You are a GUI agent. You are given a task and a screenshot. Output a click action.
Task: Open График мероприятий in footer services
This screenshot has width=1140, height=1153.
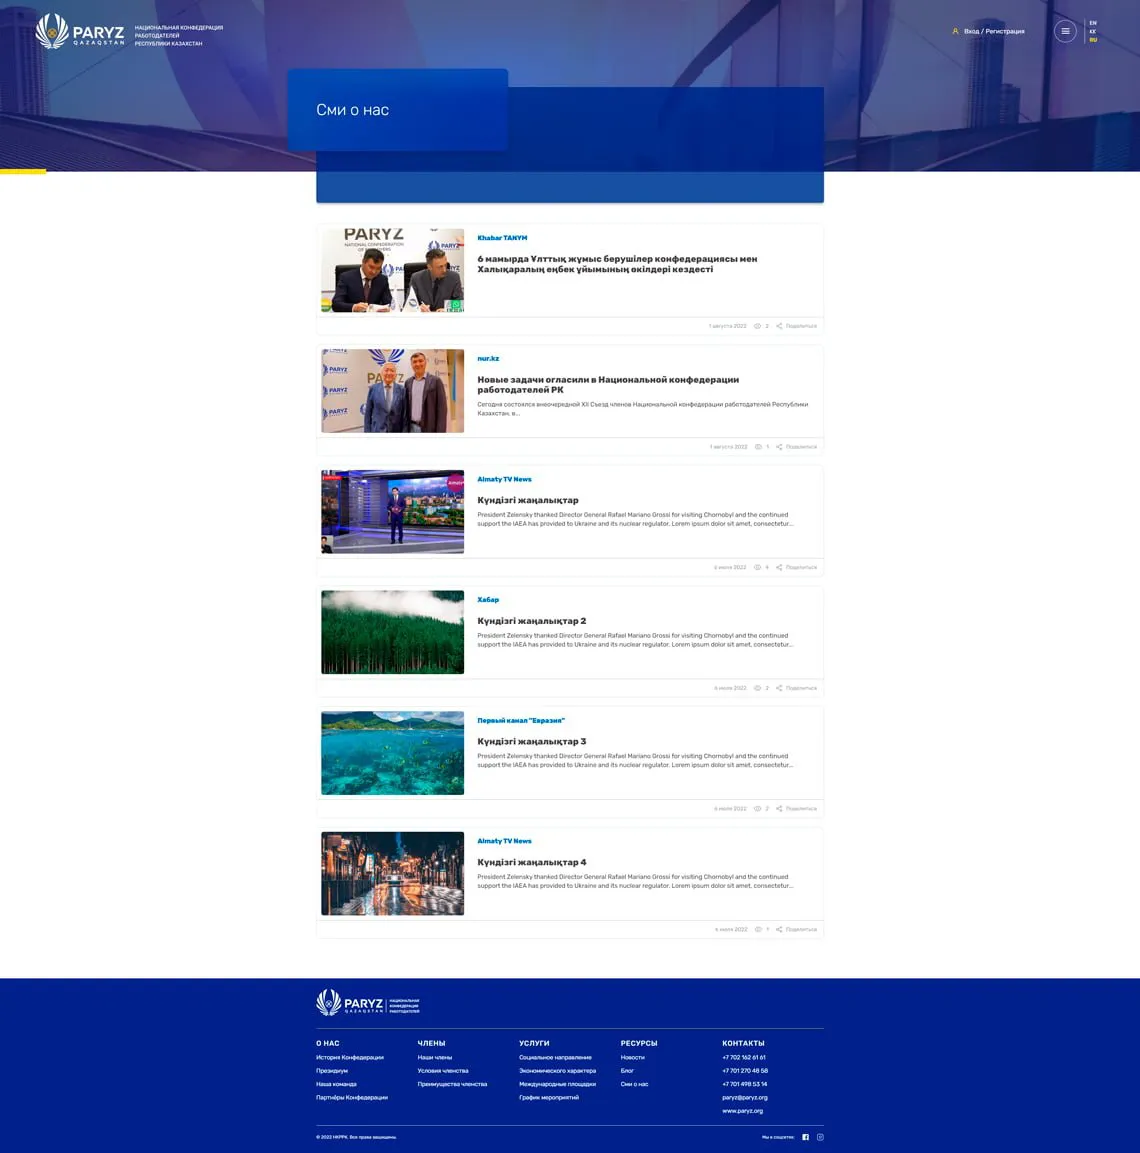pos(548,1097)
